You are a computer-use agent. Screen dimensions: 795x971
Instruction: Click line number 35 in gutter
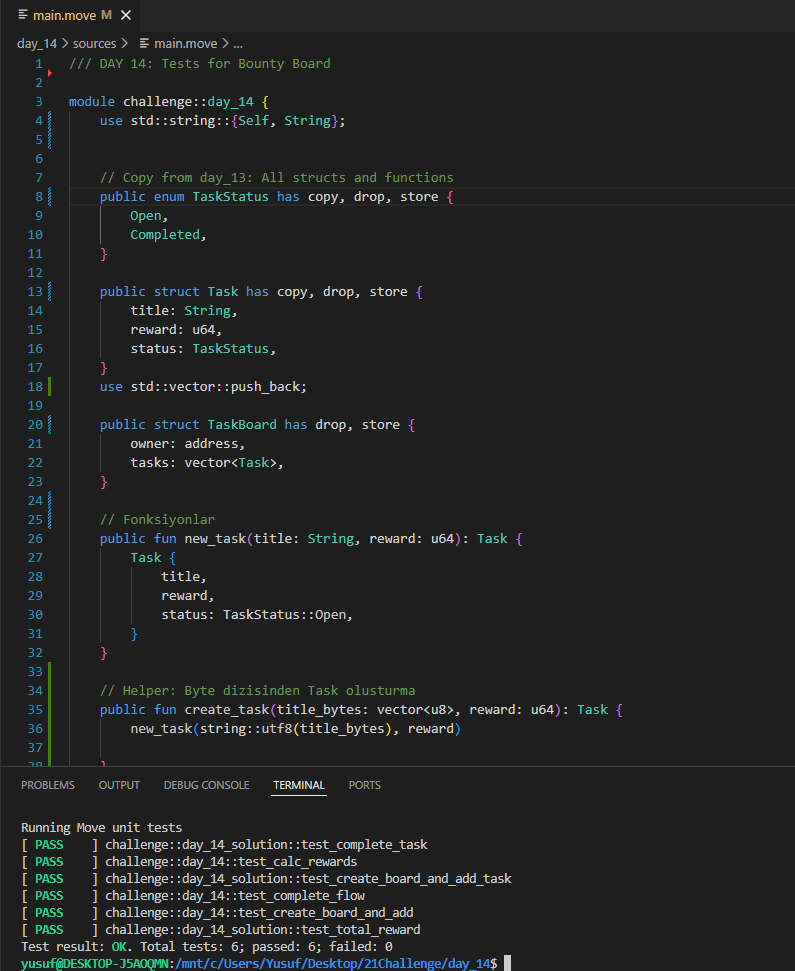35,710
